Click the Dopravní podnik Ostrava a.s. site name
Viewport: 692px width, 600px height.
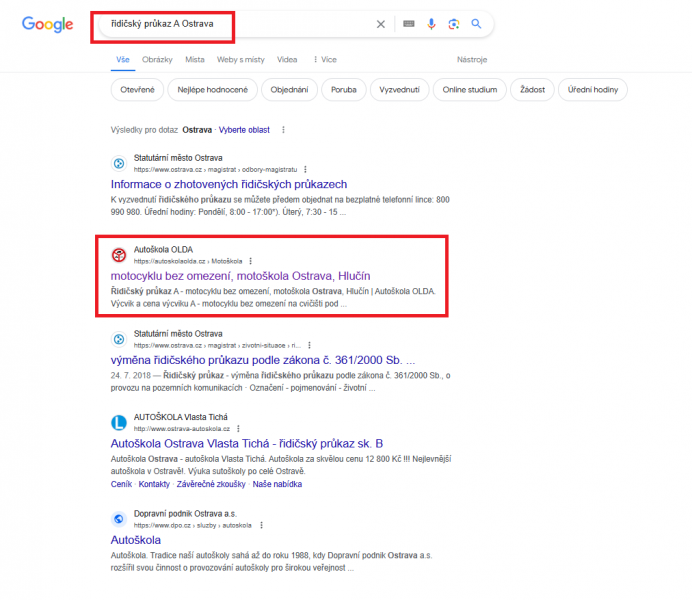(x=185, y=514)
